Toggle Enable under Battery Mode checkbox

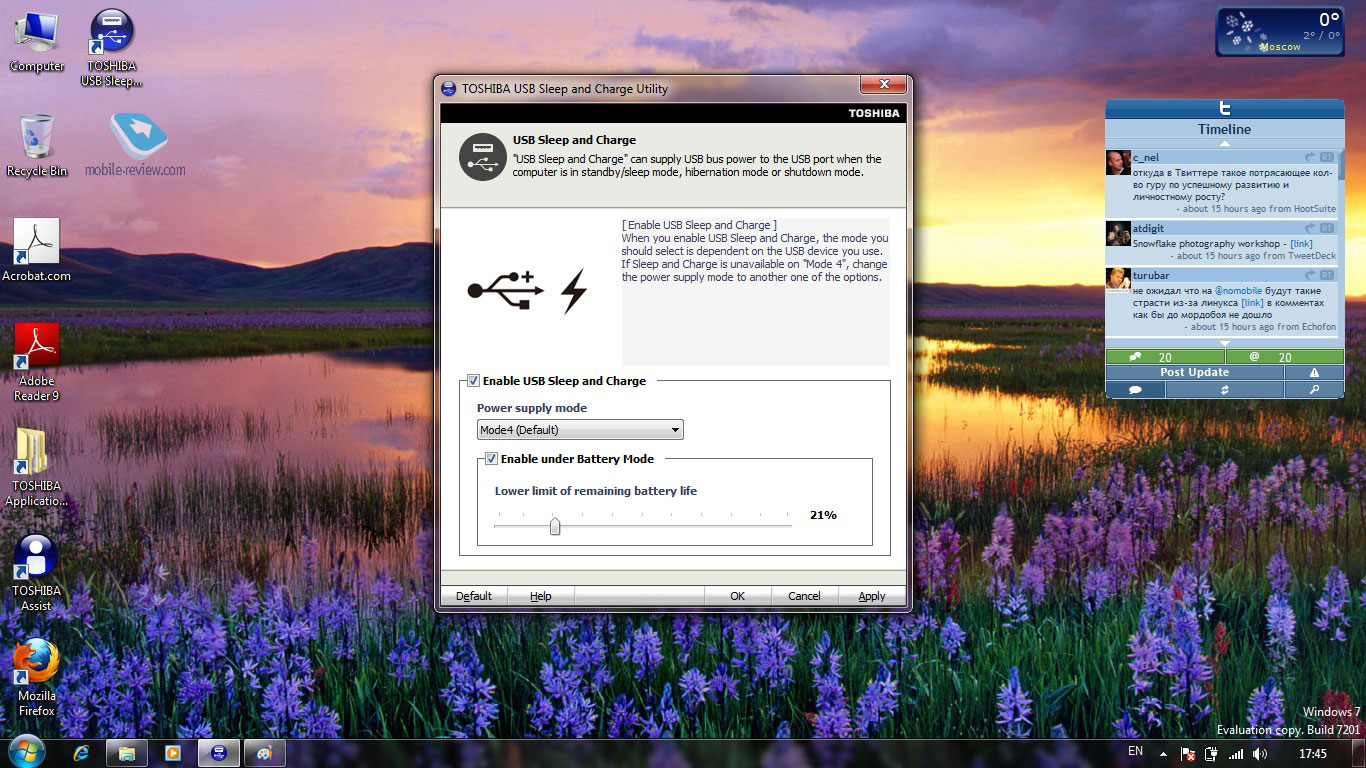coord(492,459)
